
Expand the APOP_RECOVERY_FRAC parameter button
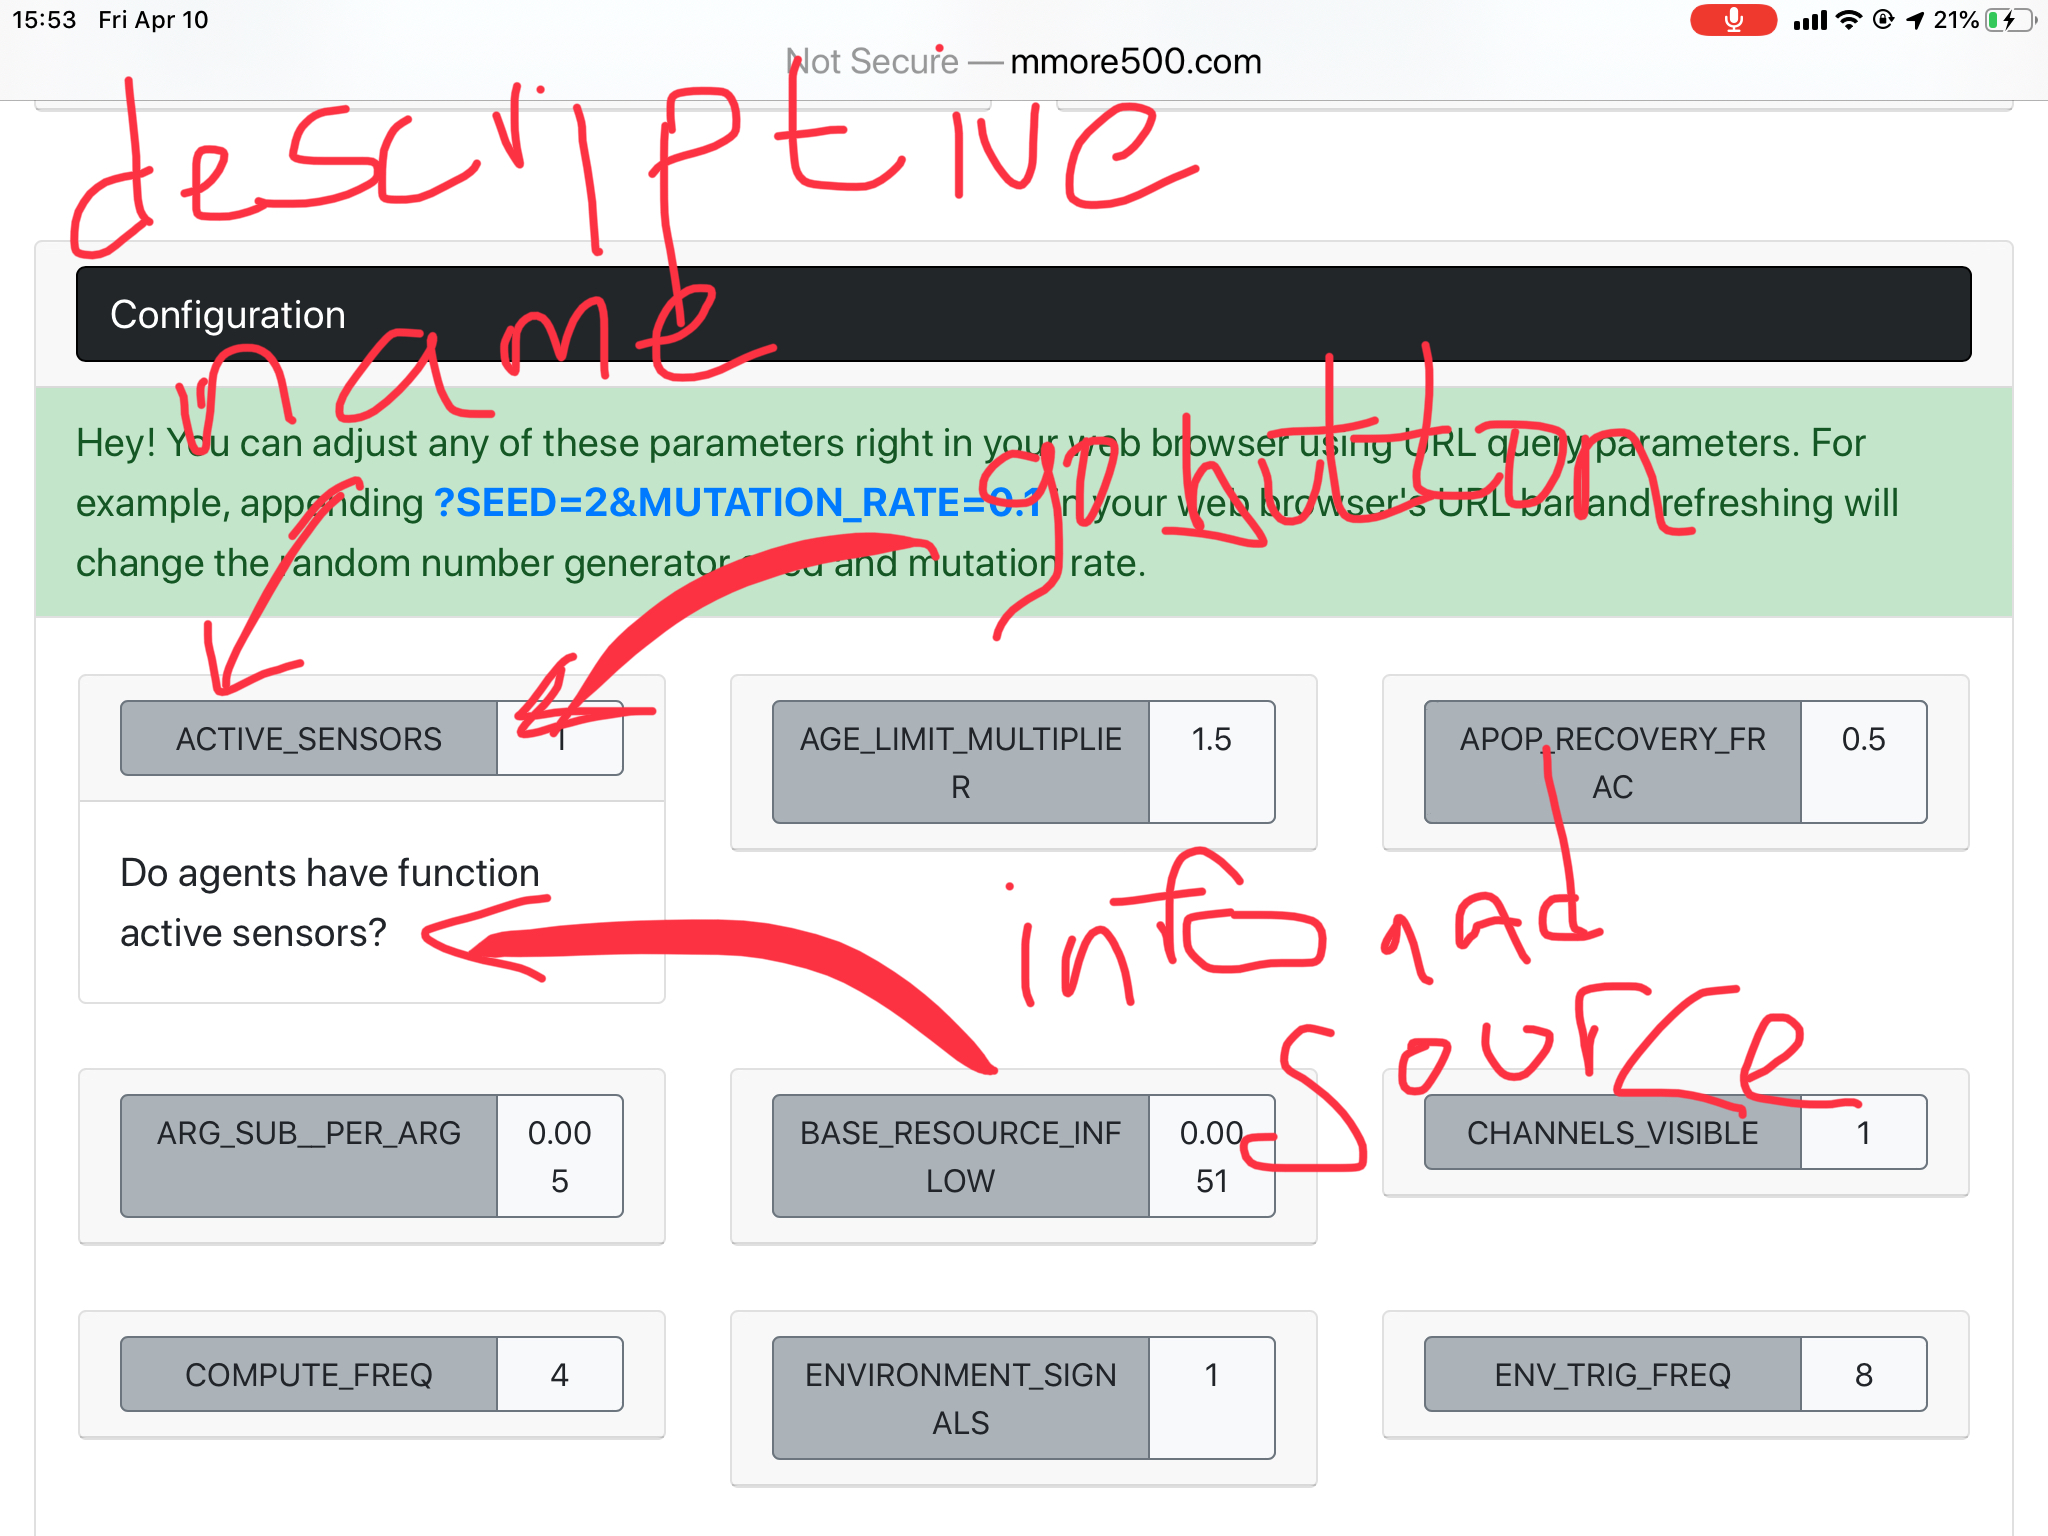(1613, 762)
